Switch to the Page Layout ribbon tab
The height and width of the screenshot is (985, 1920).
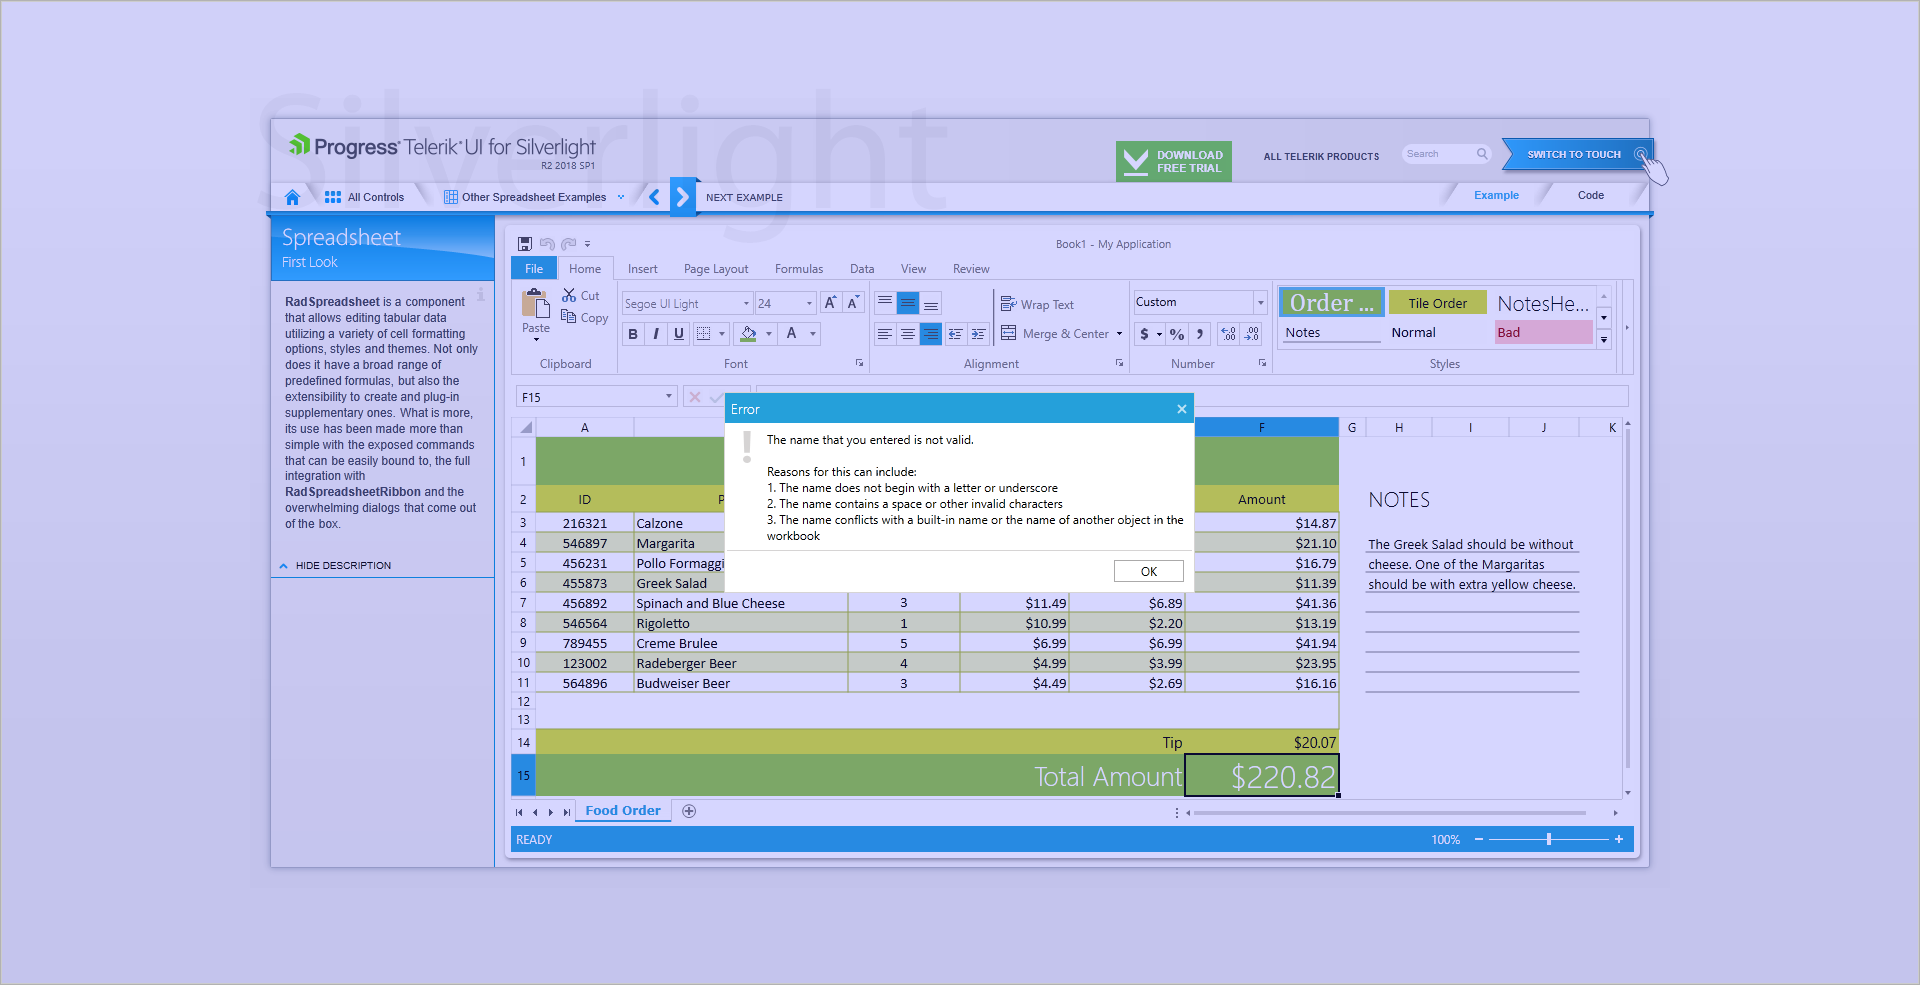tap(716, 269)
